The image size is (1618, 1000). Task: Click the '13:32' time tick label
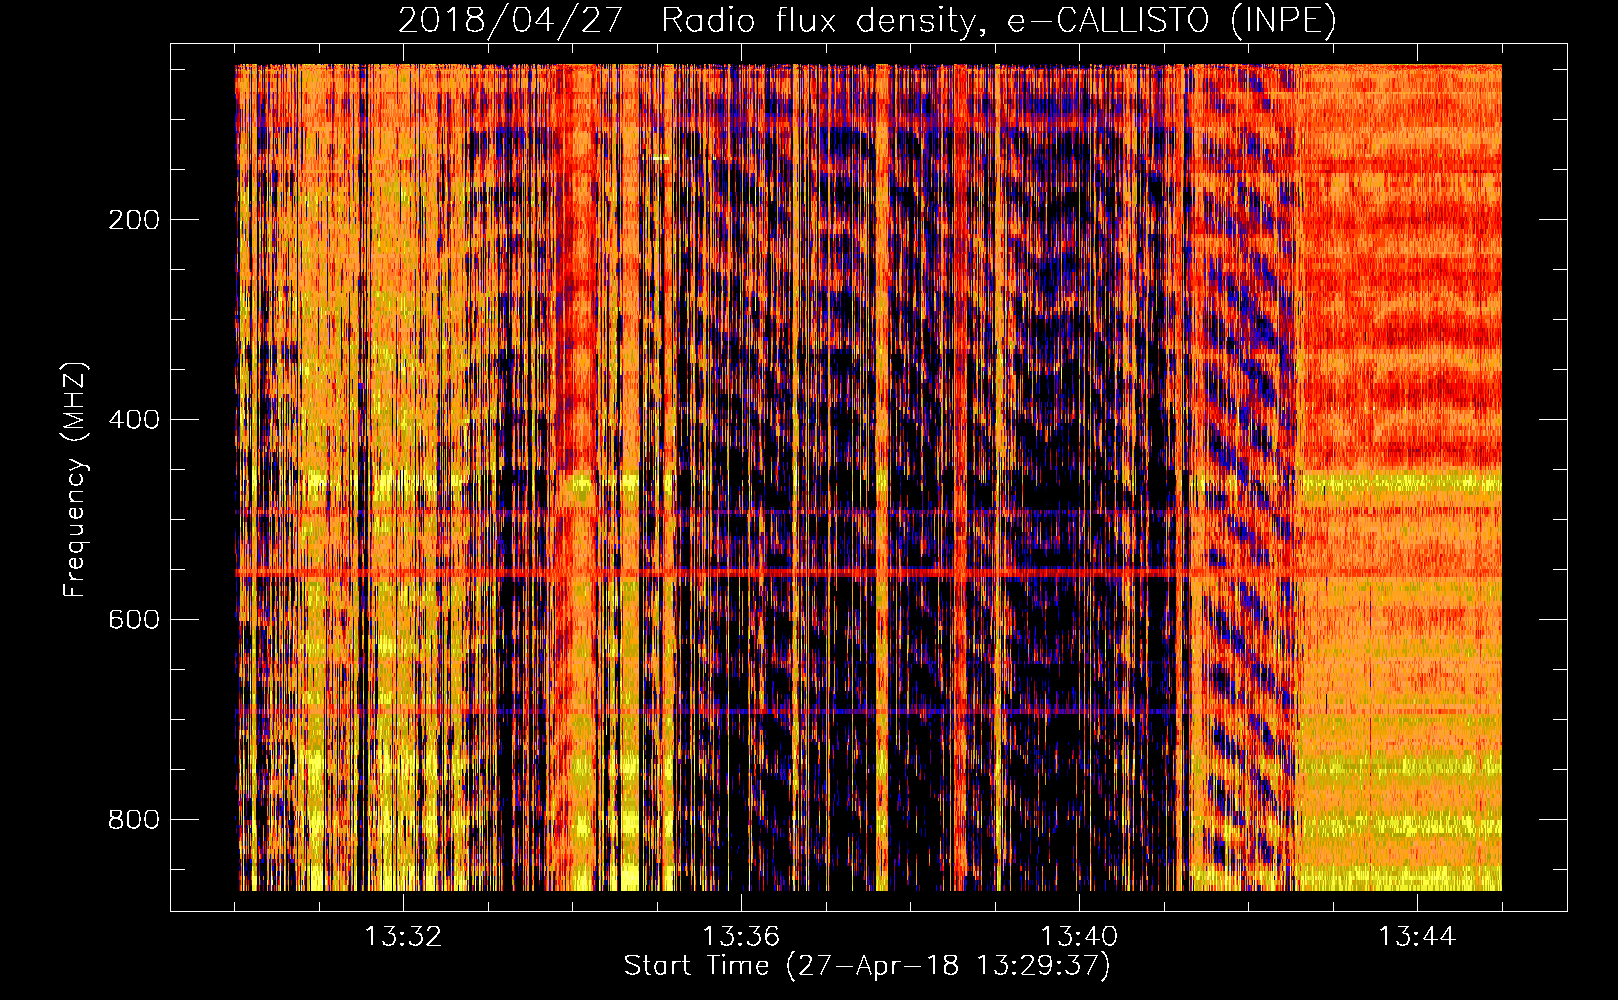click(x=403, y=937)
